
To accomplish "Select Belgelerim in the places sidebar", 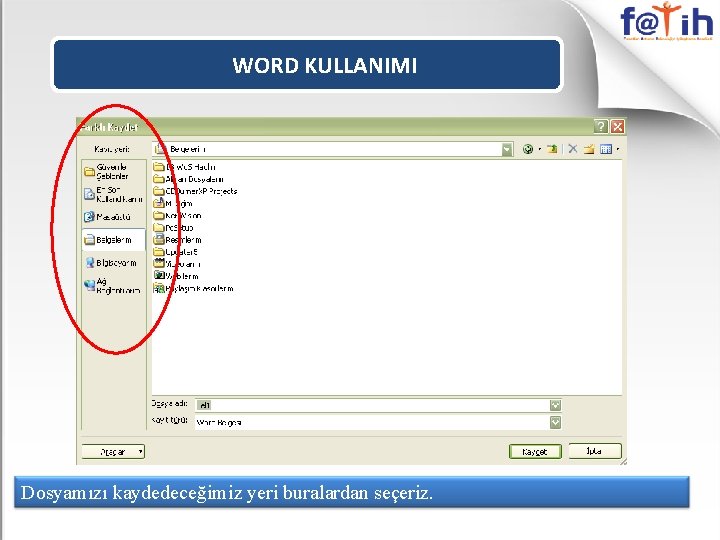I will click(113, 240).
